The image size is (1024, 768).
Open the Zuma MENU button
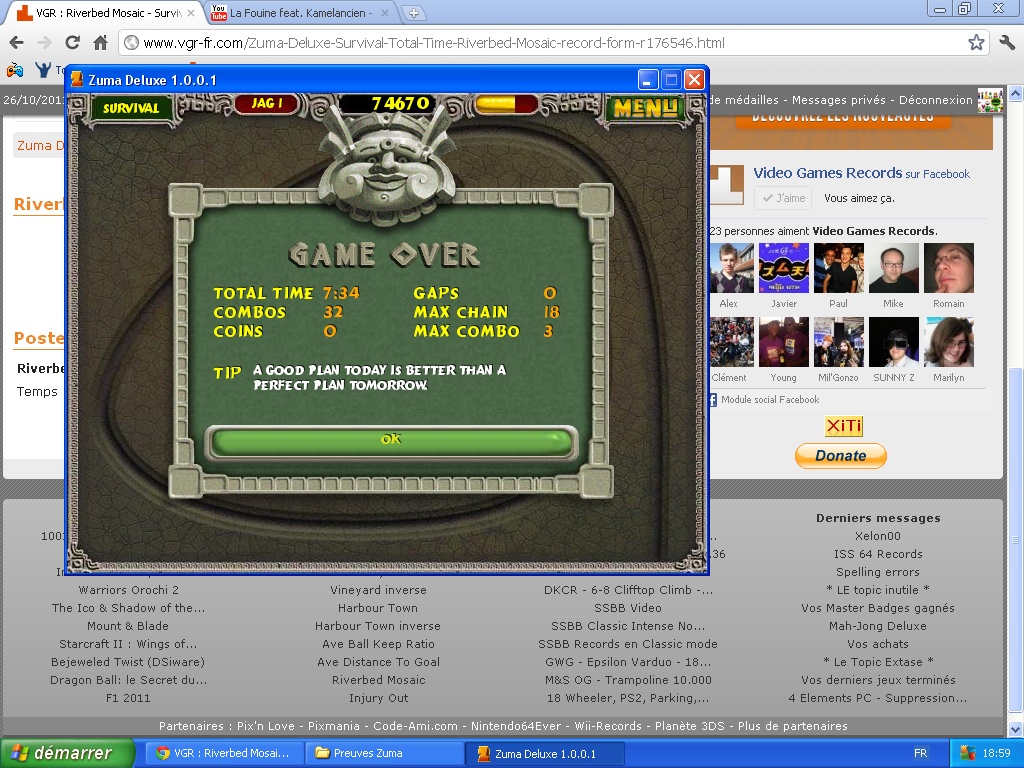pos(646,107)
